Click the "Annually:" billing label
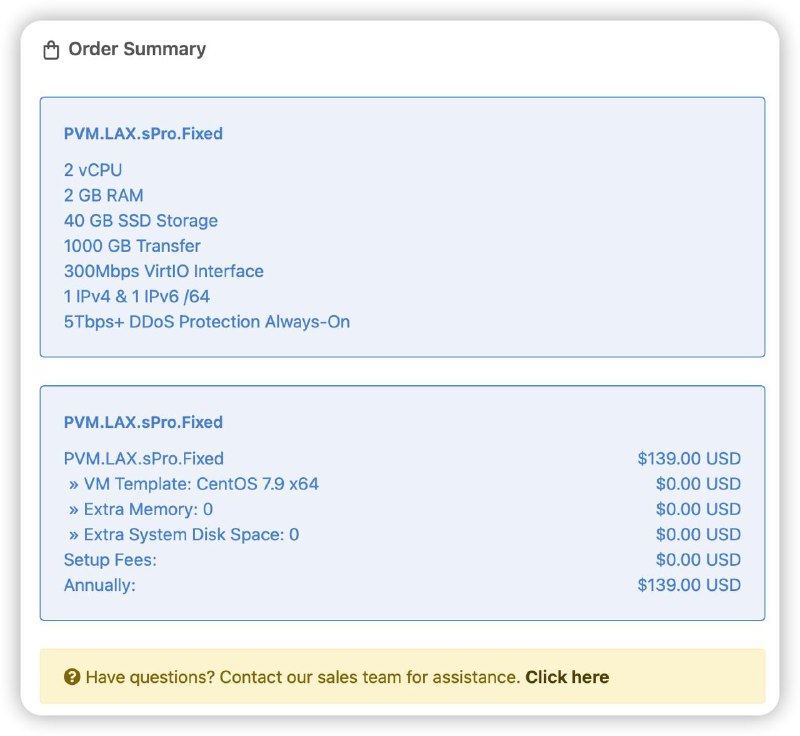The width and height of the screenshot is (800, 736). 99,585
